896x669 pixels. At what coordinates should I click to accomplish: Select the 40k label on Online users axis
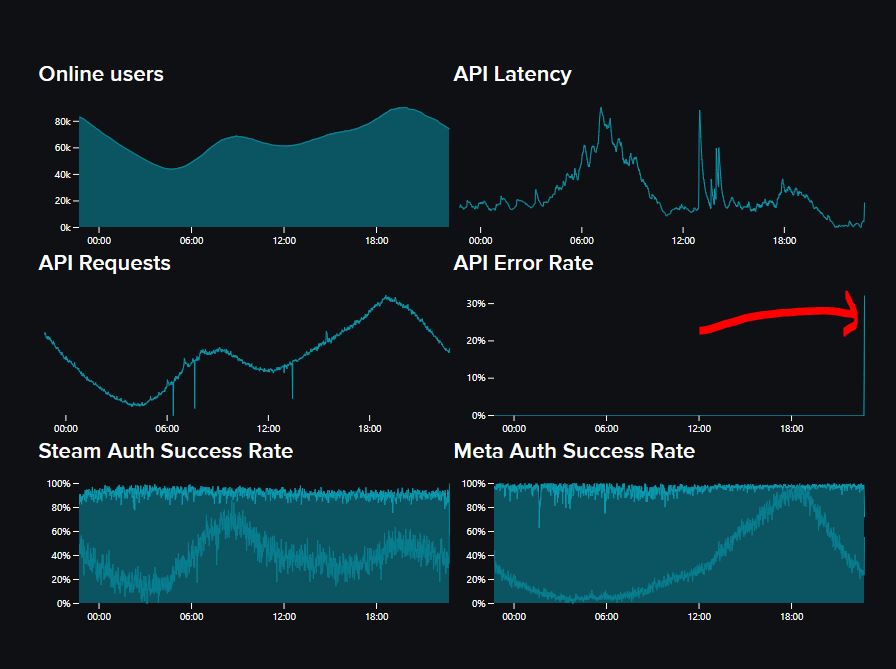pos(63,174)
